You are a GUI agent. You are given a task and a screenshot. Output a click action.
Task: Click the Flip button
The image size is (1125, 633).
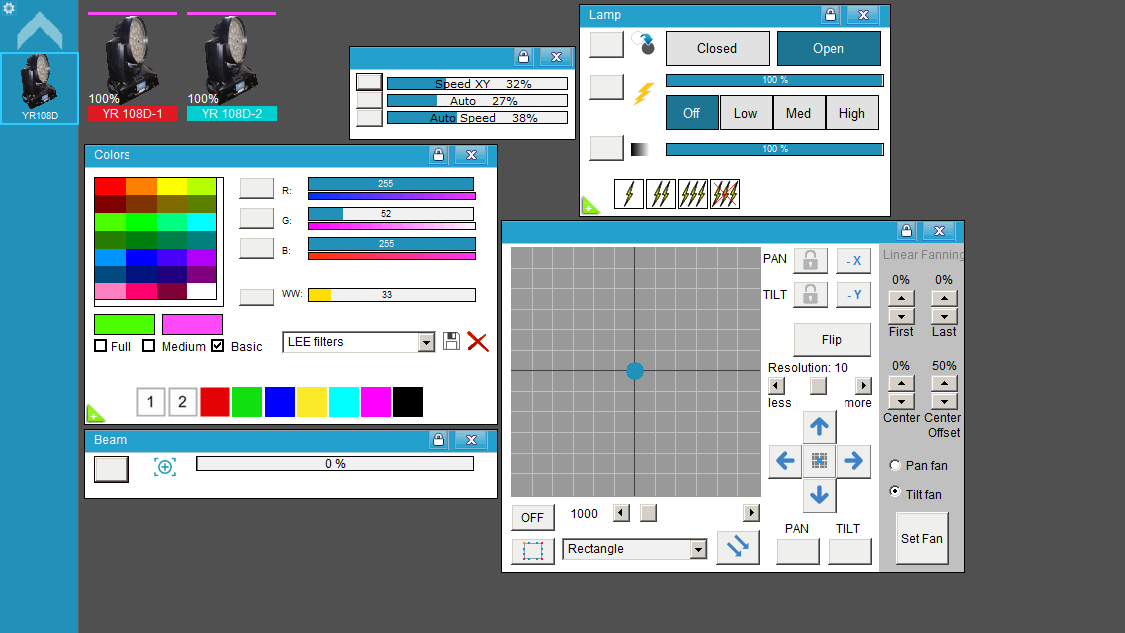click(x=832, y=339)
